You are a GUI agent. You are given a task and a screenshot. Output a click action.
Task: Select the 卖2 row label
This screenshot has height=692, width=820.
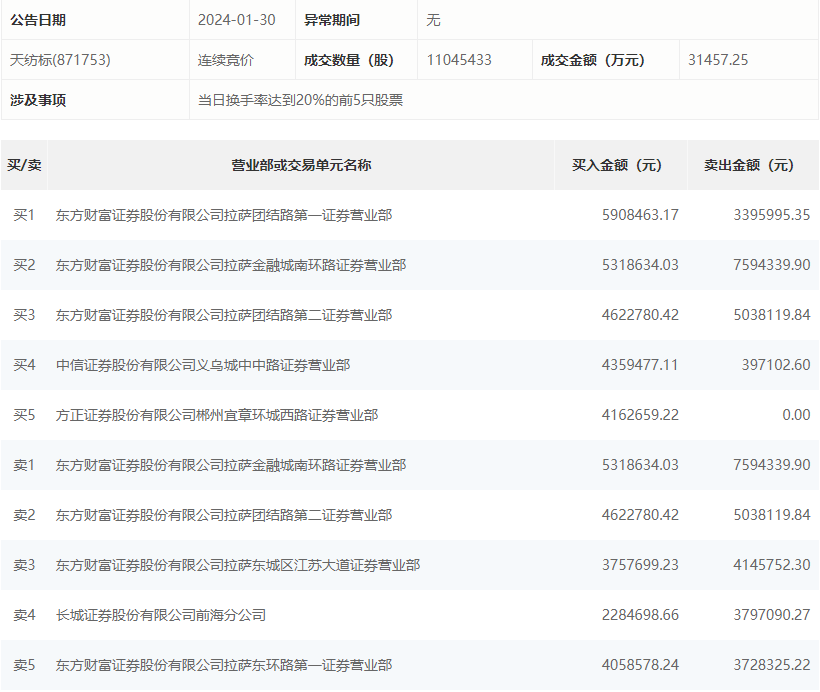point(24,515)
